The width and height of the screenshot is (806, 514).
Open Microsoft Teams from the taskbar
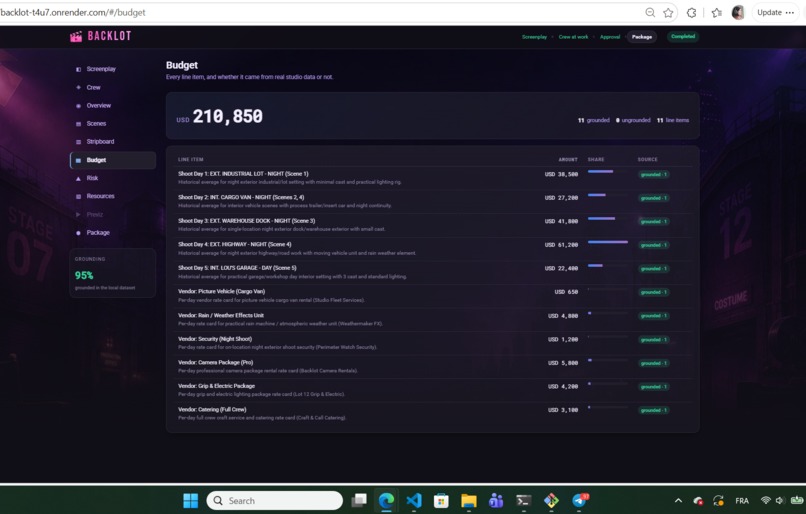point(496,500)
